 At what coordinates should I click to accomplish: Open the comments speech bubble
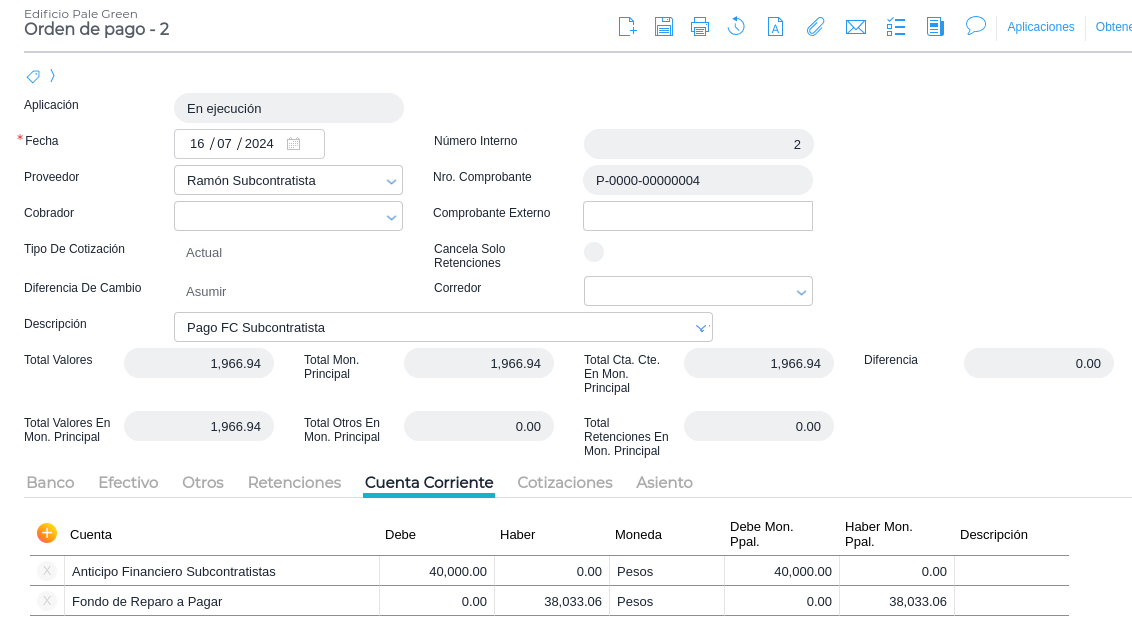click(x=975, y=26)
